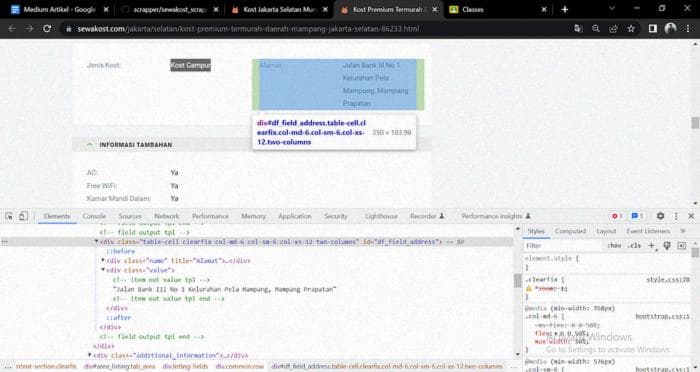Close the Classes browser tab
The width and height of the screenshot is (700, 372).
pos(544,9)
